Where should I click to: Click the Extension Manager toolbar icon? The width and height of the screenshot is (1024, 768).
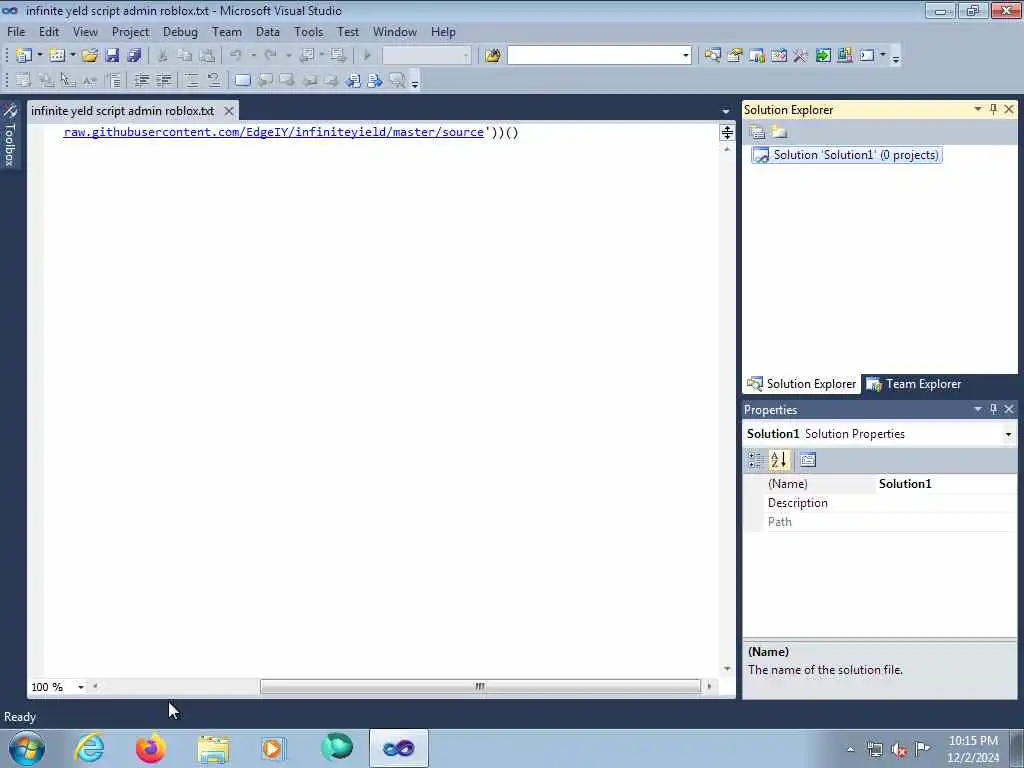[x=844, y=56]
